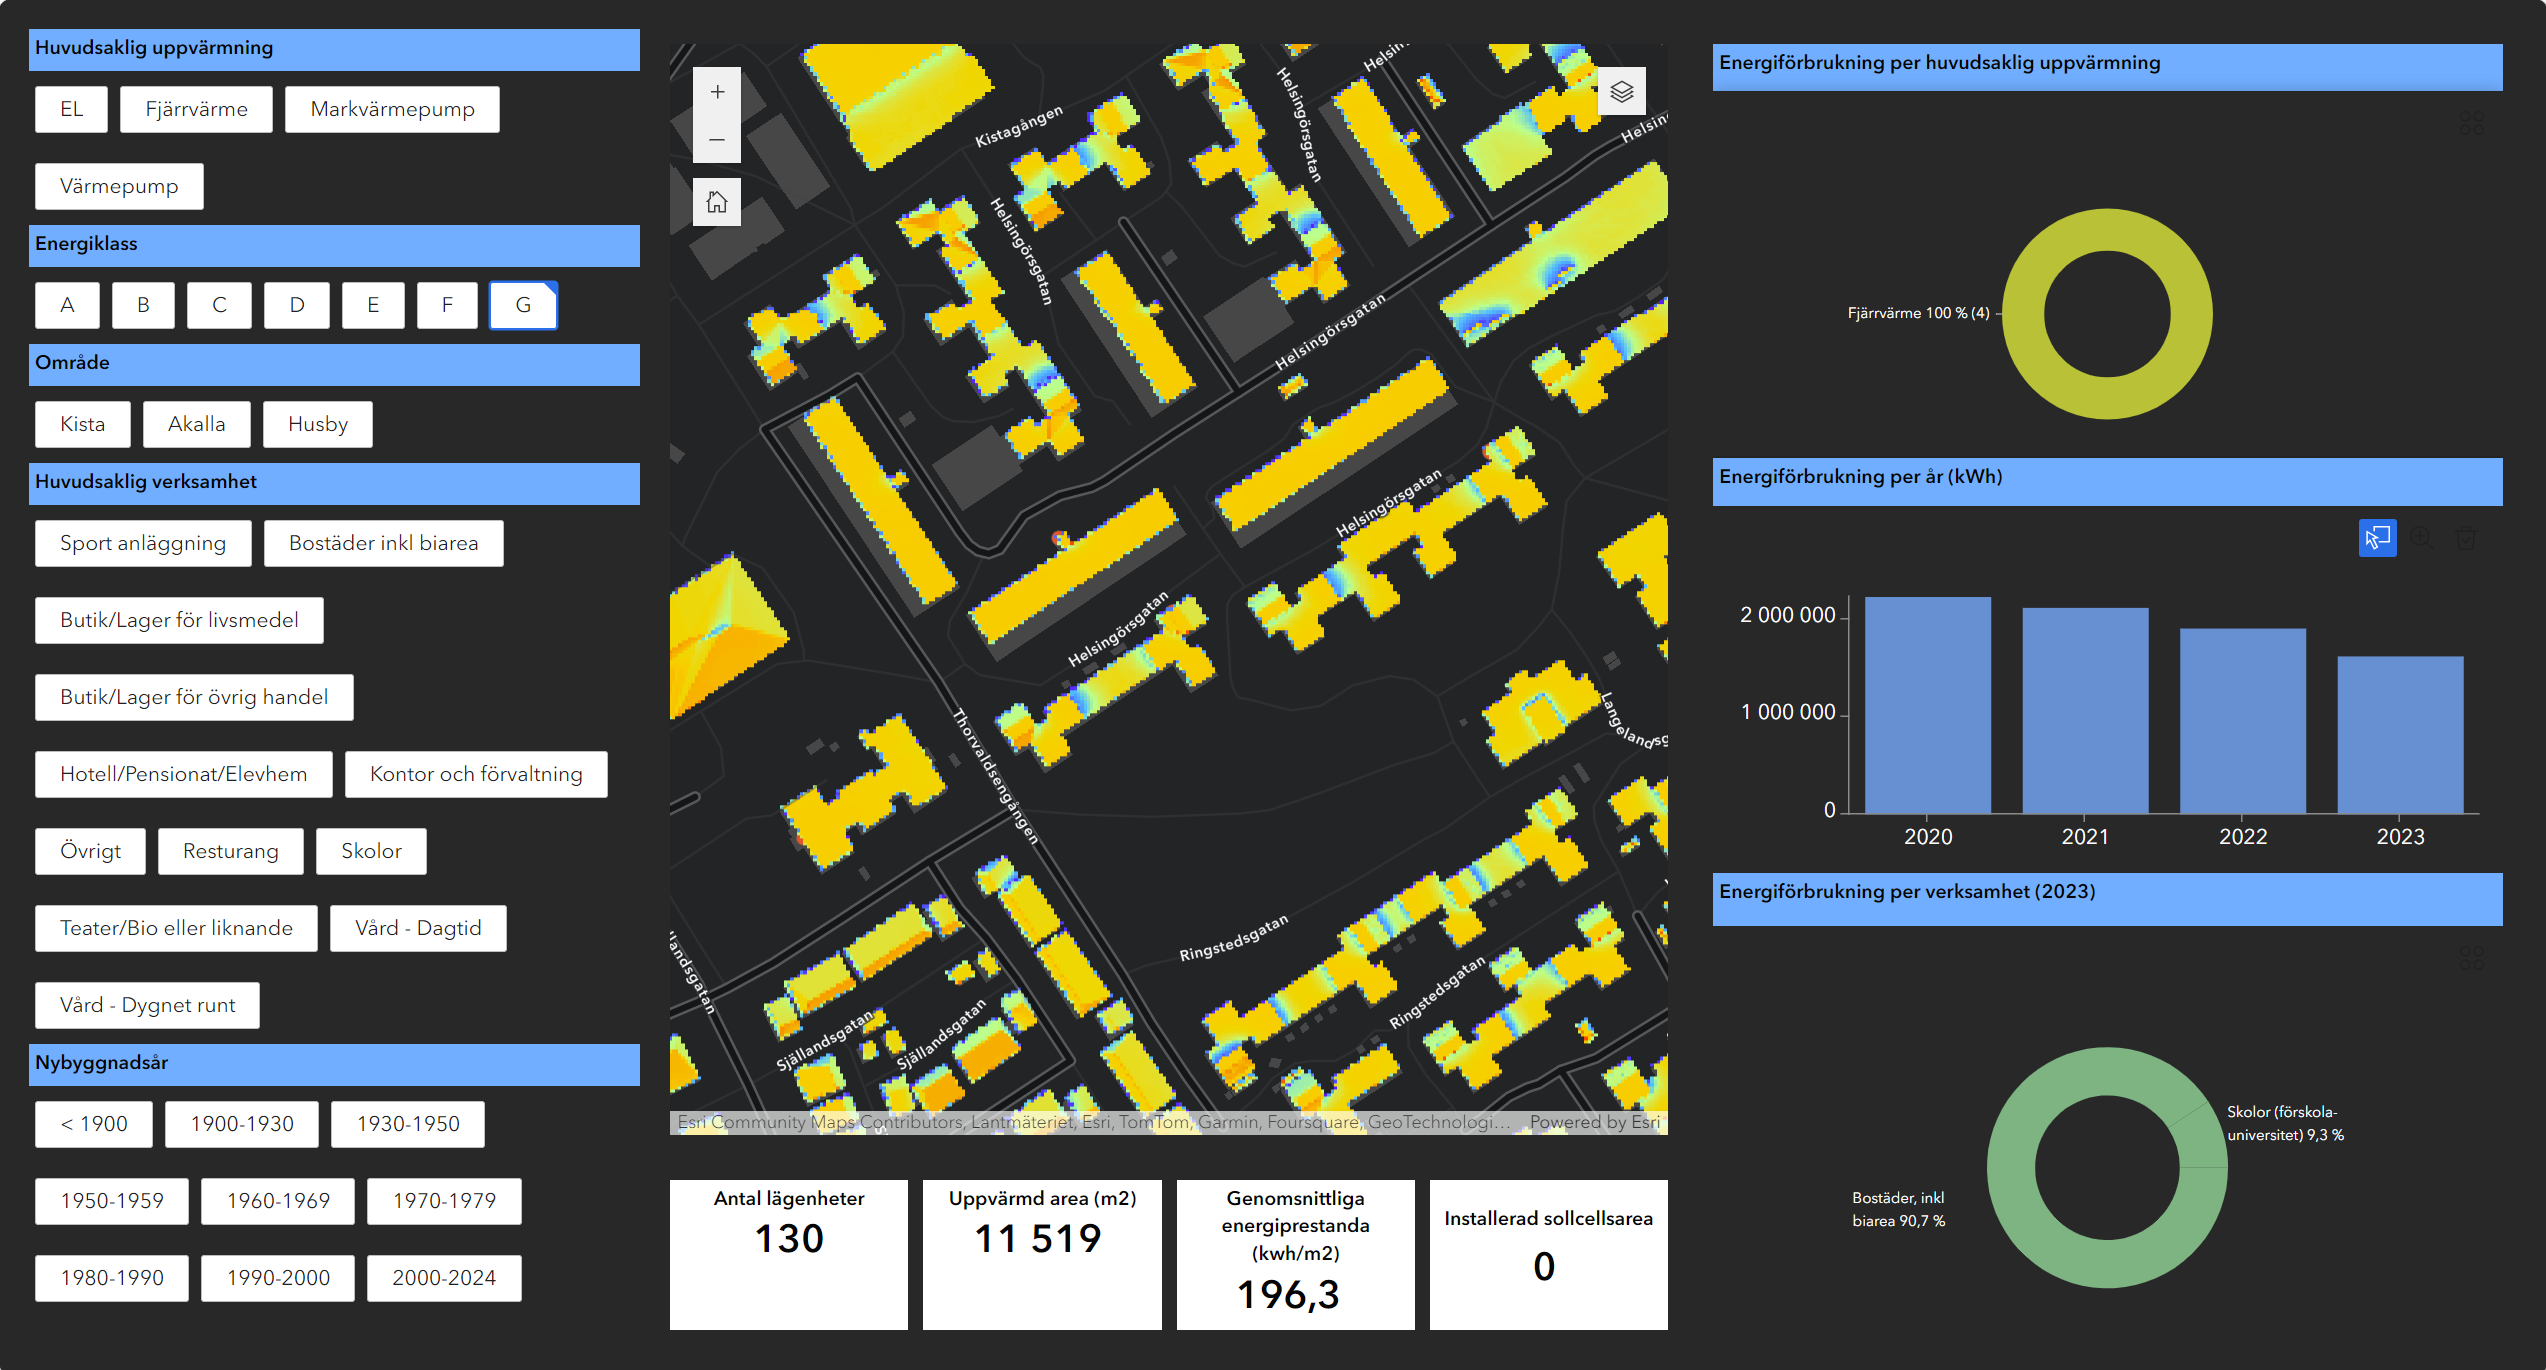Filter by Bostäder inkl biarea
Viewport: 2546px width, 1370px height.
point(384,543)
